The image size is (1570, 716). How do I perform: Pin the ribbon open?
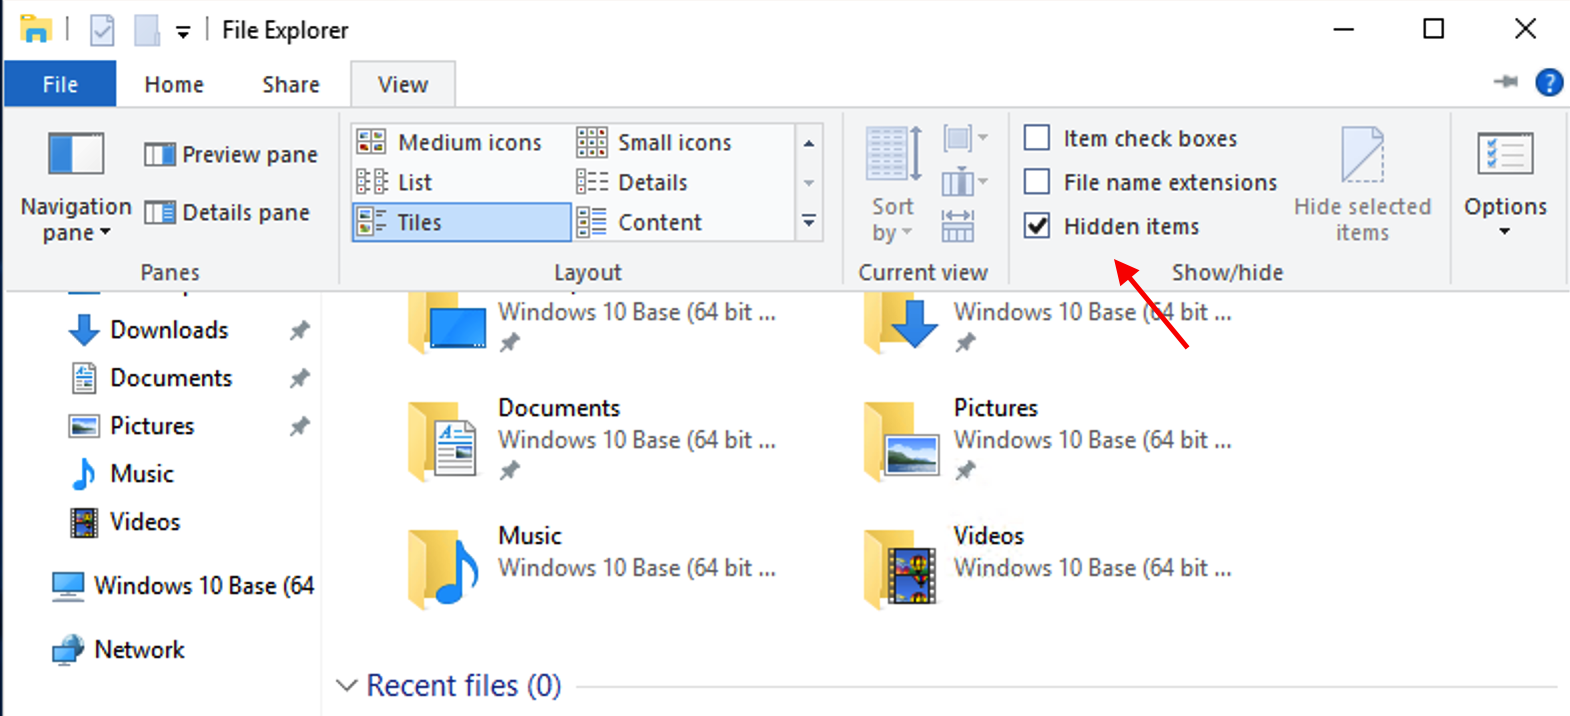click(1505, 81)
